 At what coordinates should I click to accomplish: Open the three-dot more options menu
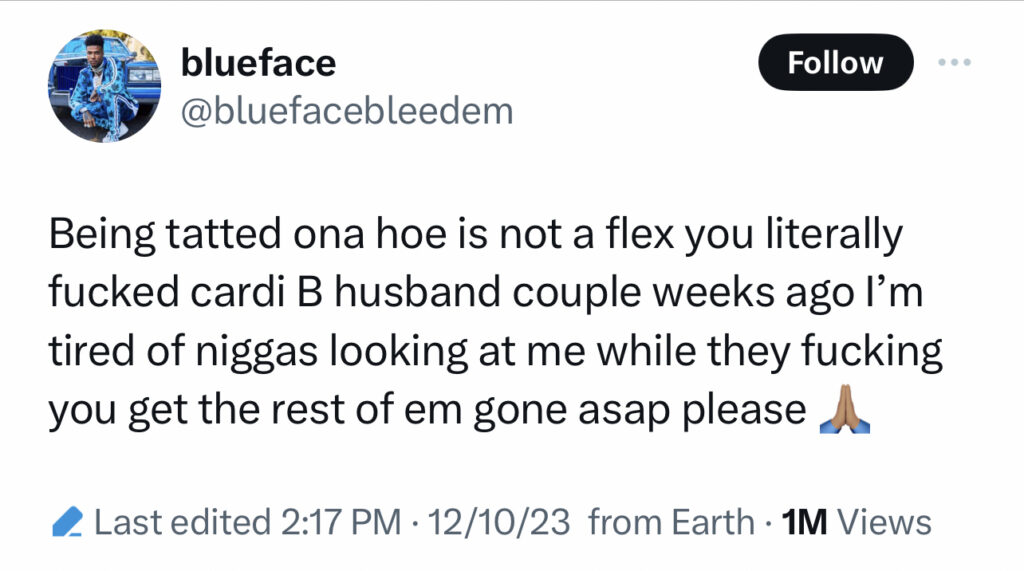(x=954, y=62)
